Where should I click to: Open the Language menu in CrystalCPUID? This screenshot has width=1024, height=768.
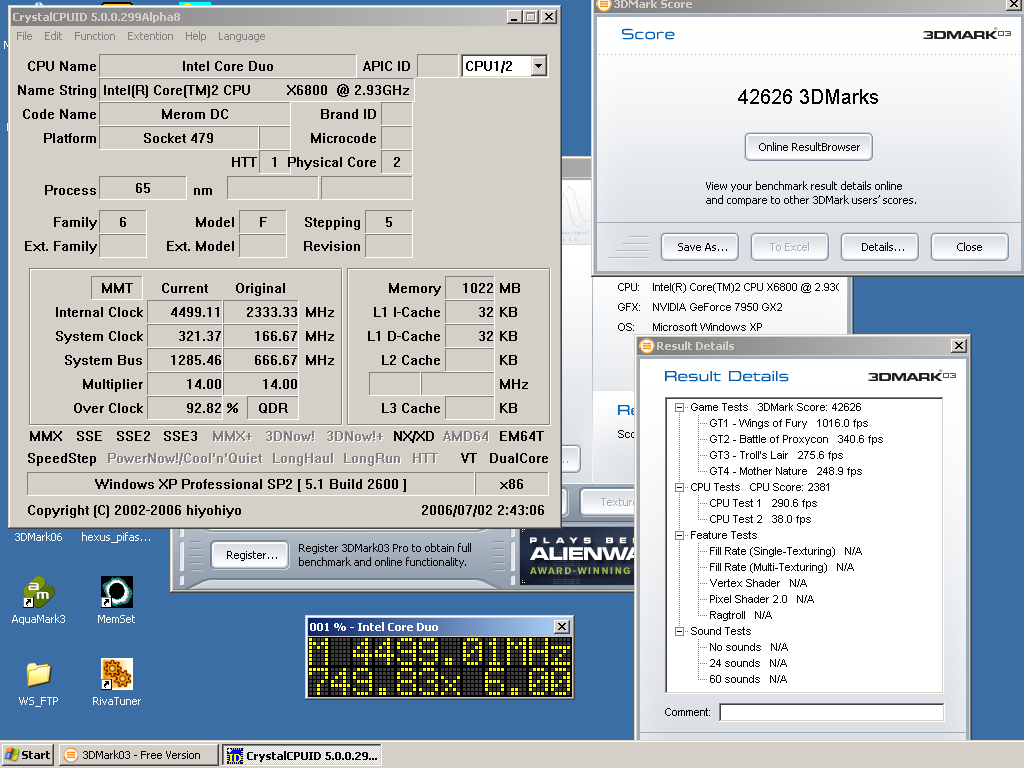242,36
